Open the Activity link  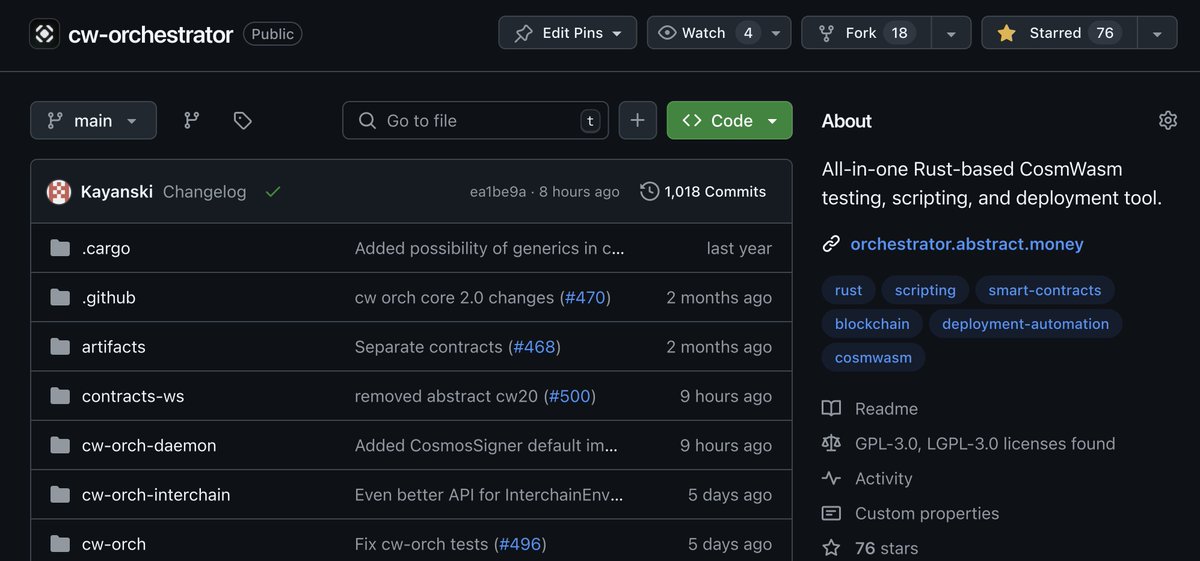pos(884,478)
